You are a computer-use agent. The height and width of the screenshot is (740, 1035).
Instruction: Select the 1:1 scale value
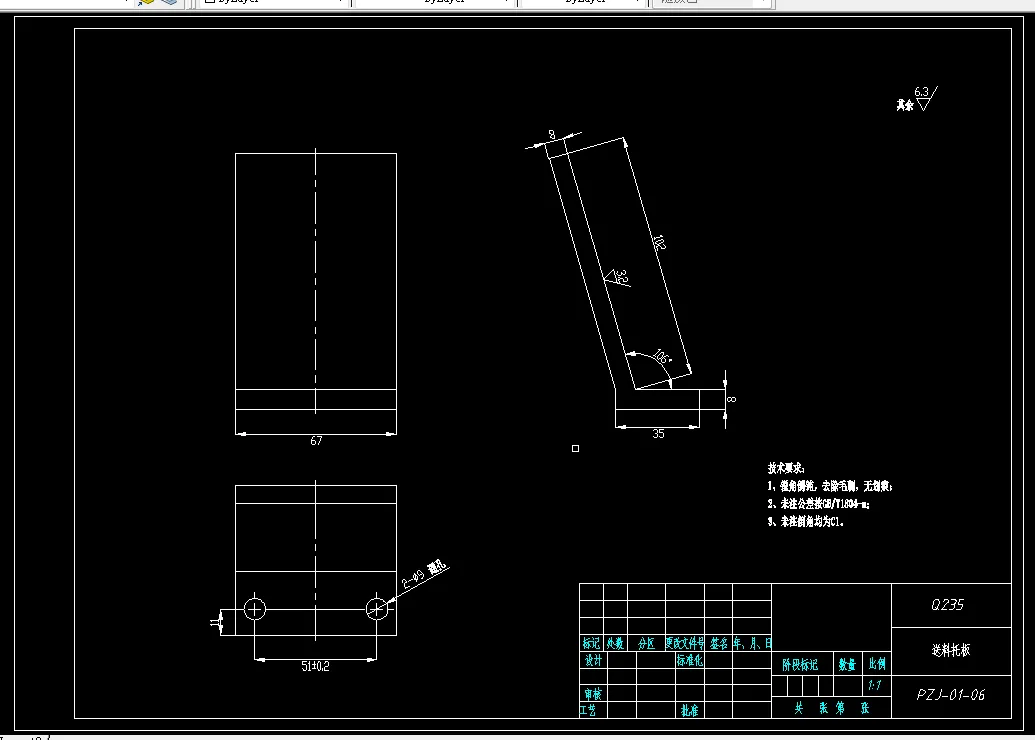(875, 685)
